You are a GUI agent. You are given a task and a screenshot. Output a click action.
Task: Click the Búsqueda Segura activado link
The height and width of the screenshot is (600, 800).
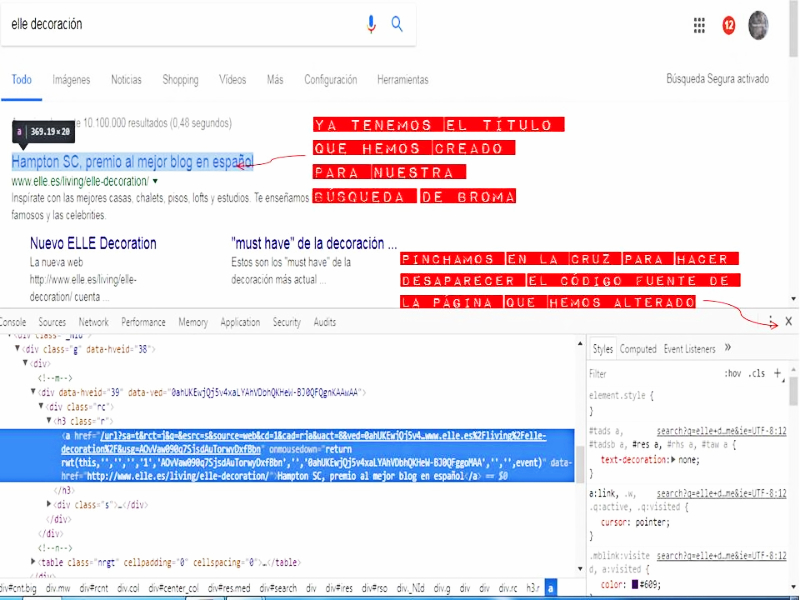pos(717,79)
